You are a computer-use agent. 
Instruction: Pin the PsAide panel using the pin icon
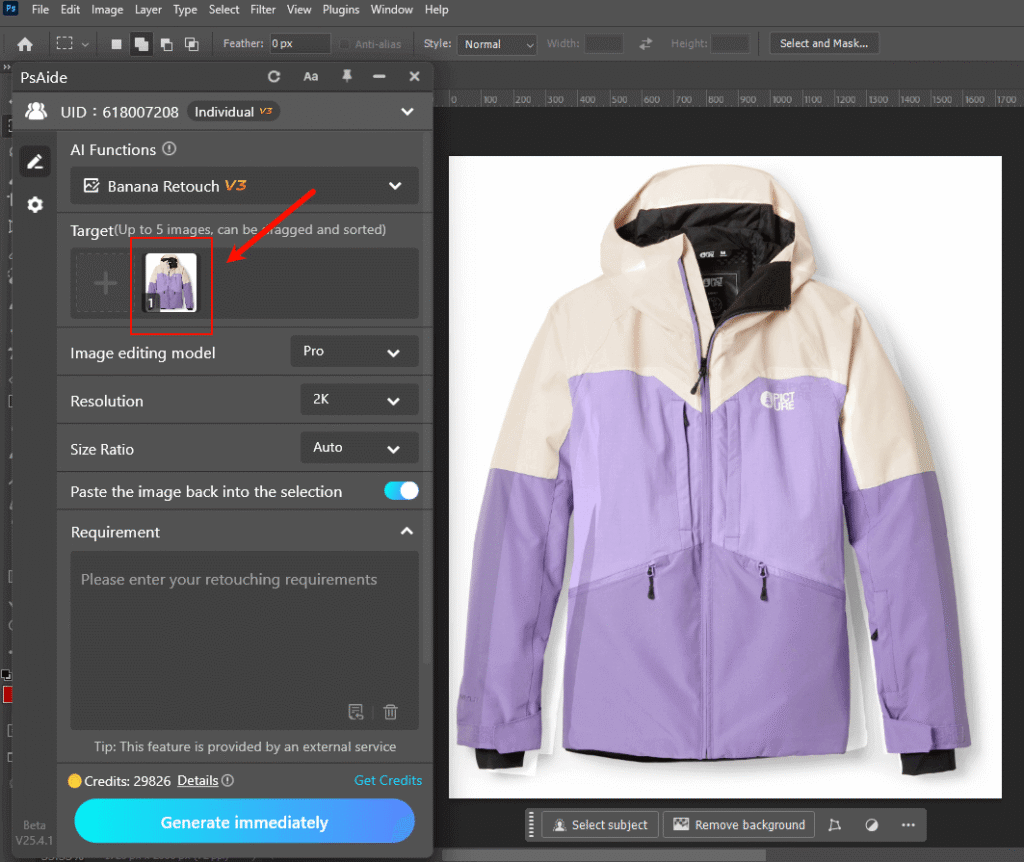coord(346,76)
